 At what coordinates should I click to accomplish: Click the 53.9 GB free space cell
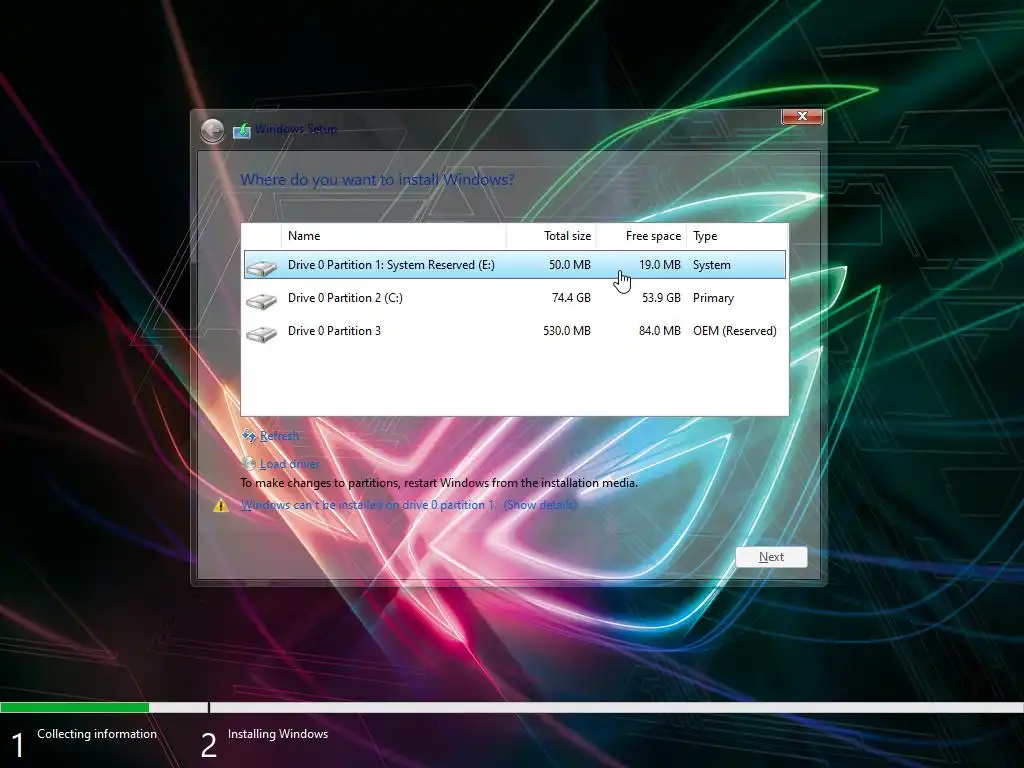(x=661, y=298)
